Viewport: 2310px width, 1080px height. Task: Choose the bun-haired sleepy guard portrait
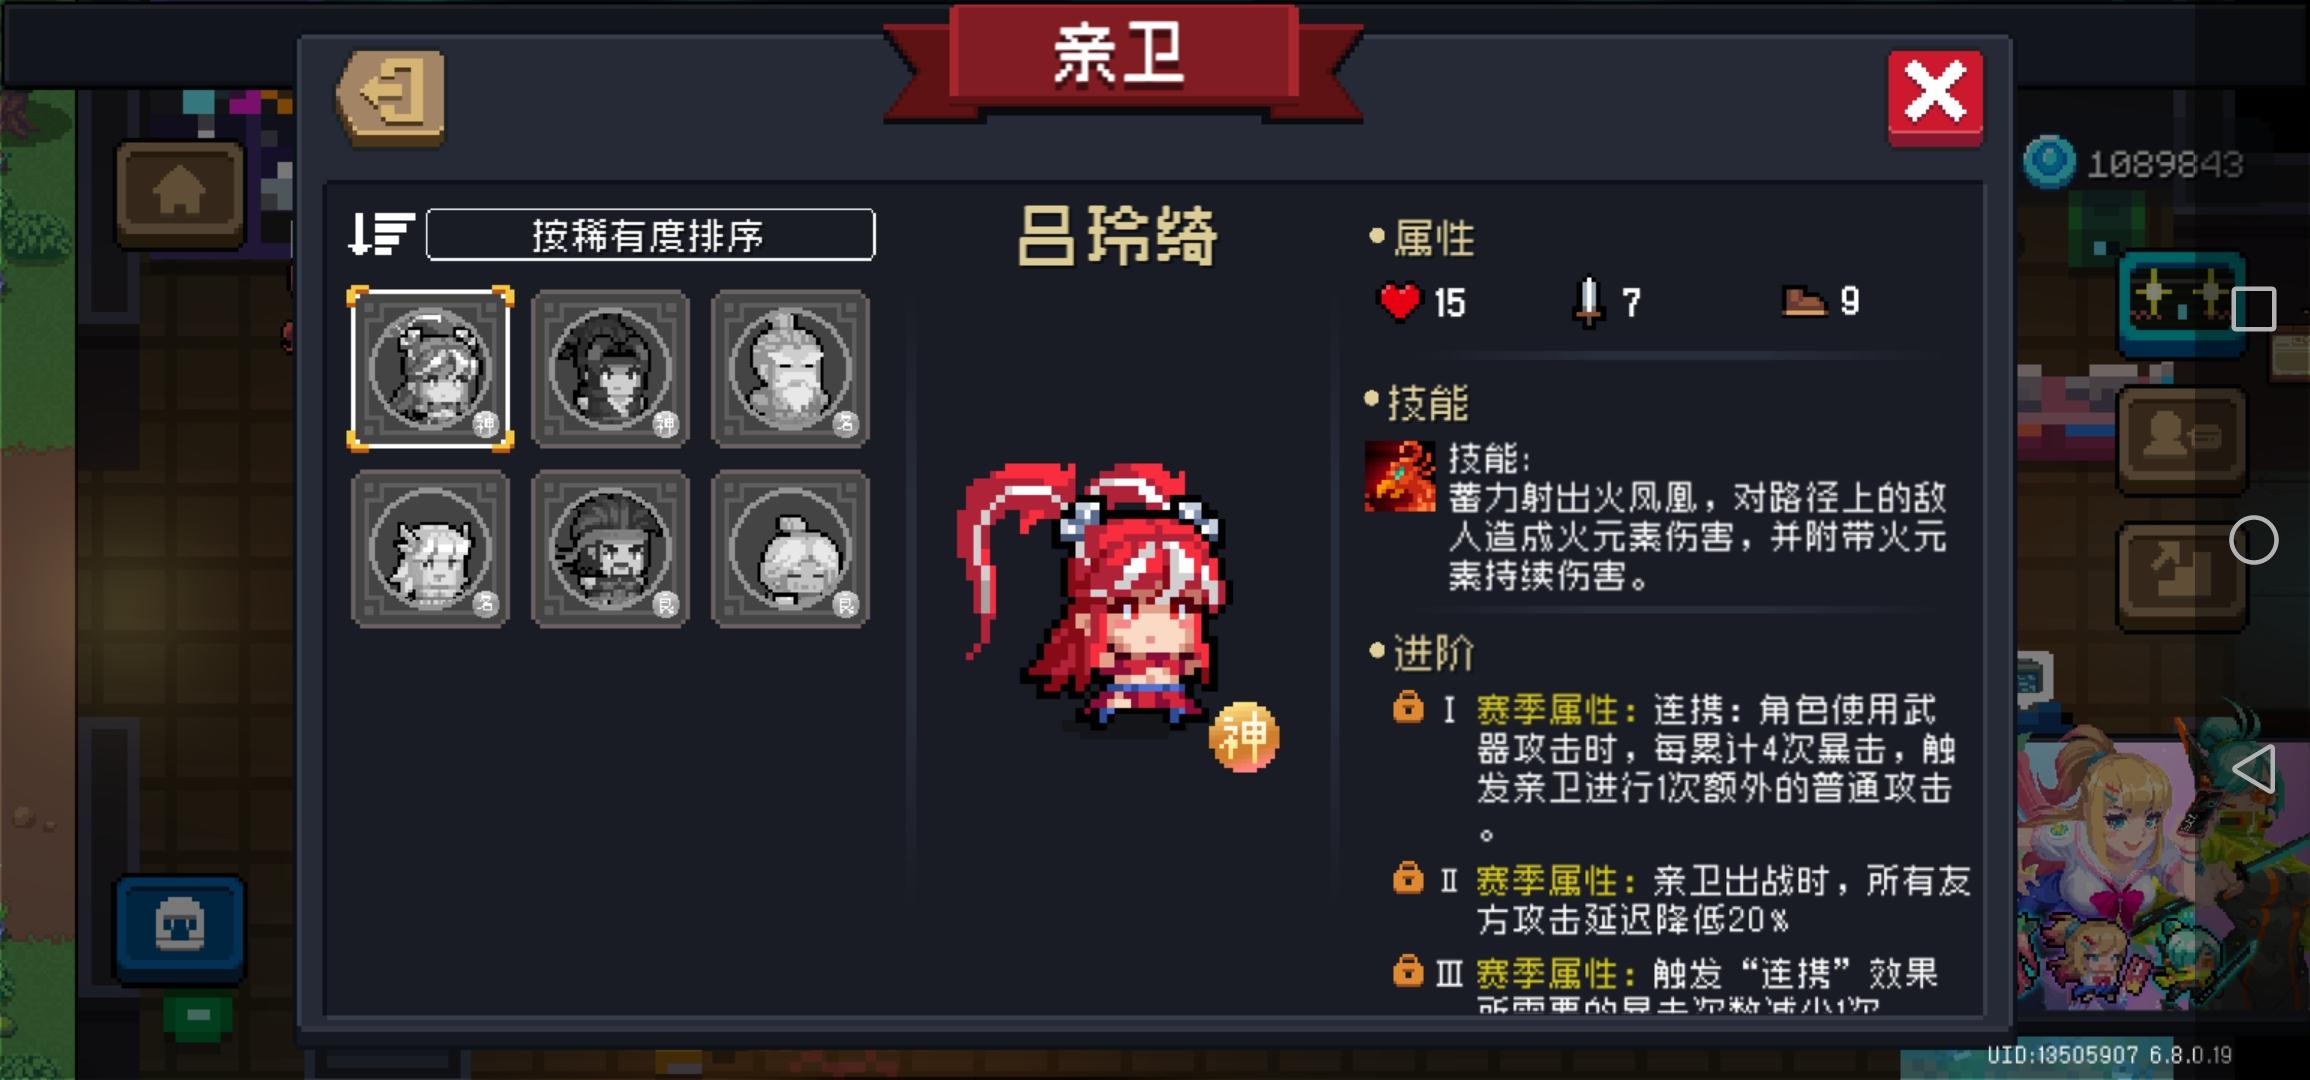[790, 549]
